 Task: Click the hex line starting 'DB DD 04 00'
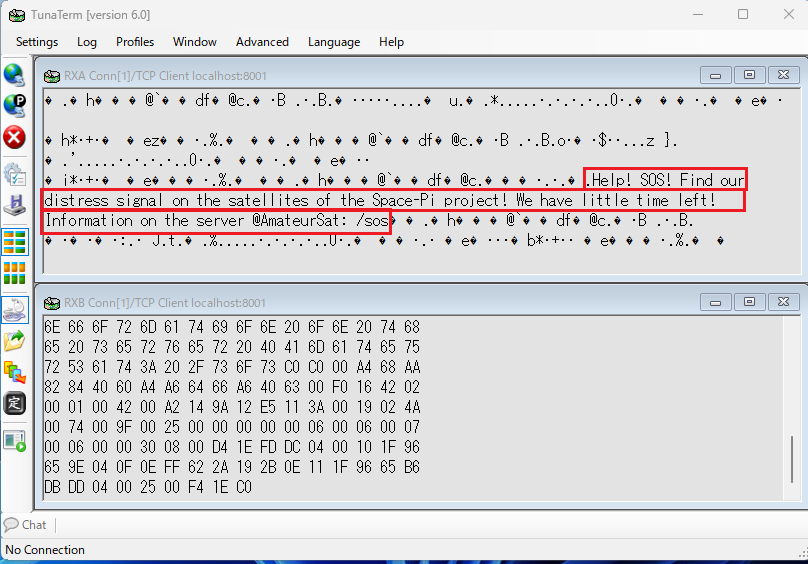[x=148, y=487]
